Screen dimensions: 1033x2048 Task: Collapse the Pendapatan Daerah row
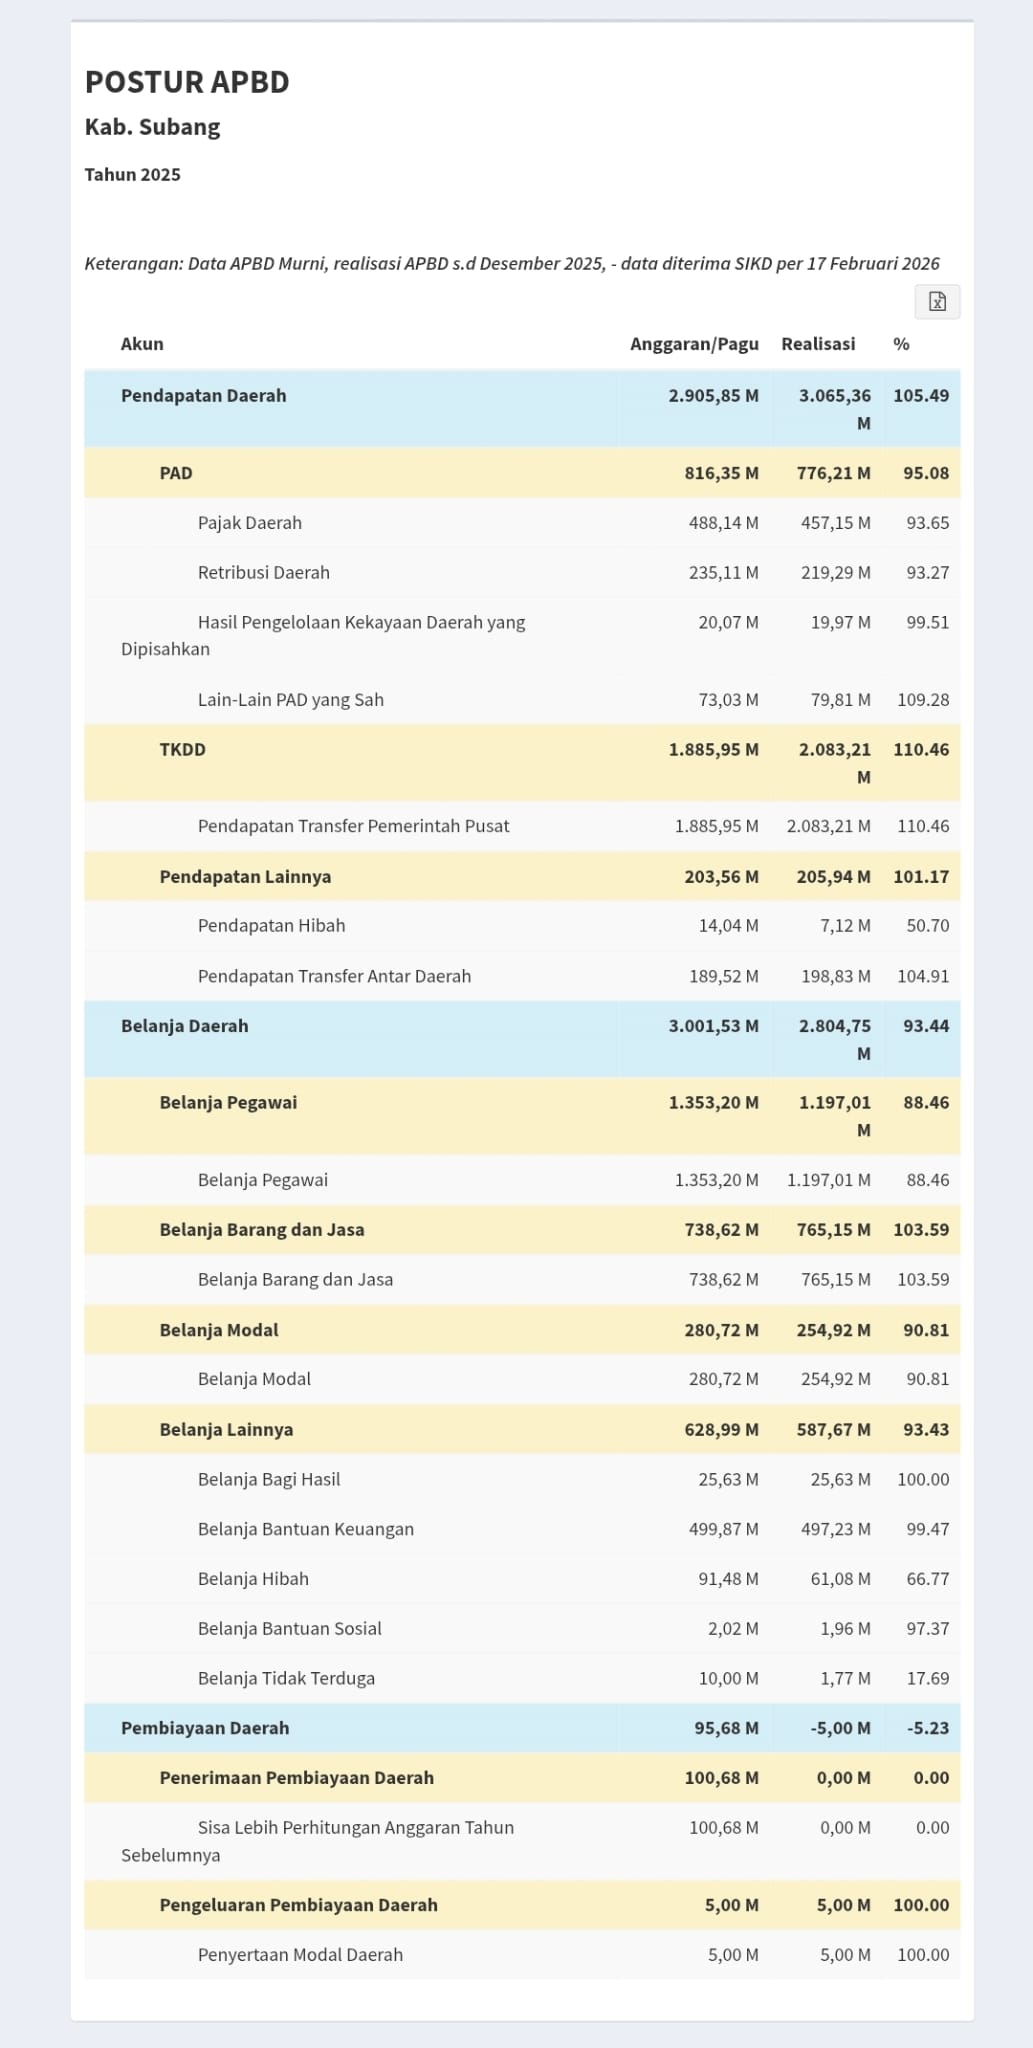[204, 396]
